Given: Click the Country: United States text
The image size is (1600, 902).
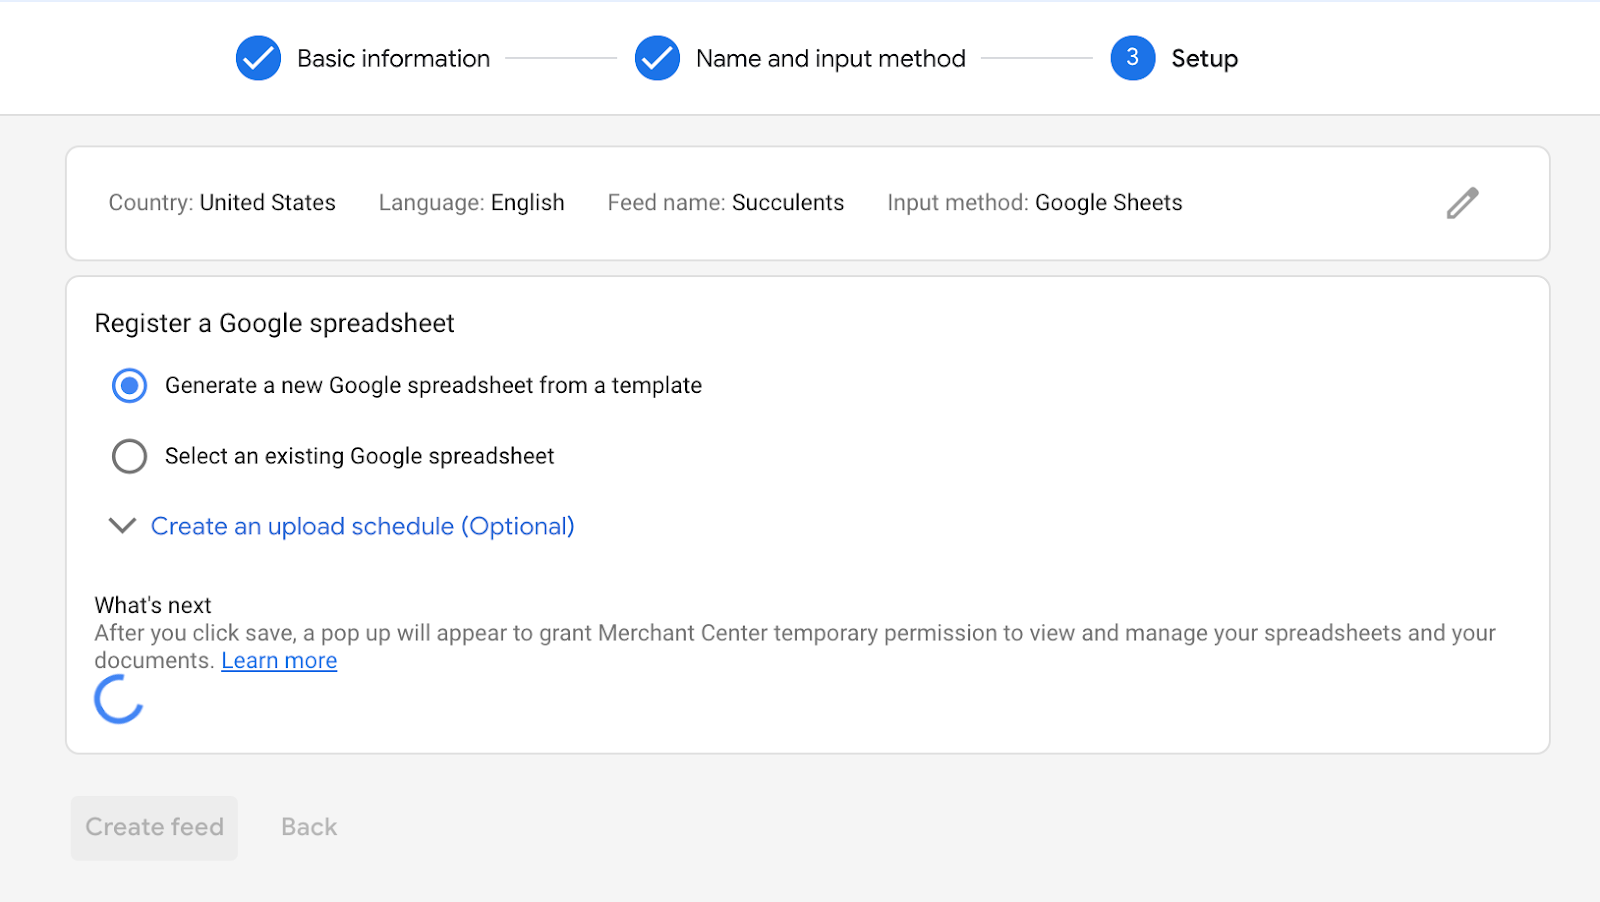Looking at the screenshot, I should tap(222, 203).
